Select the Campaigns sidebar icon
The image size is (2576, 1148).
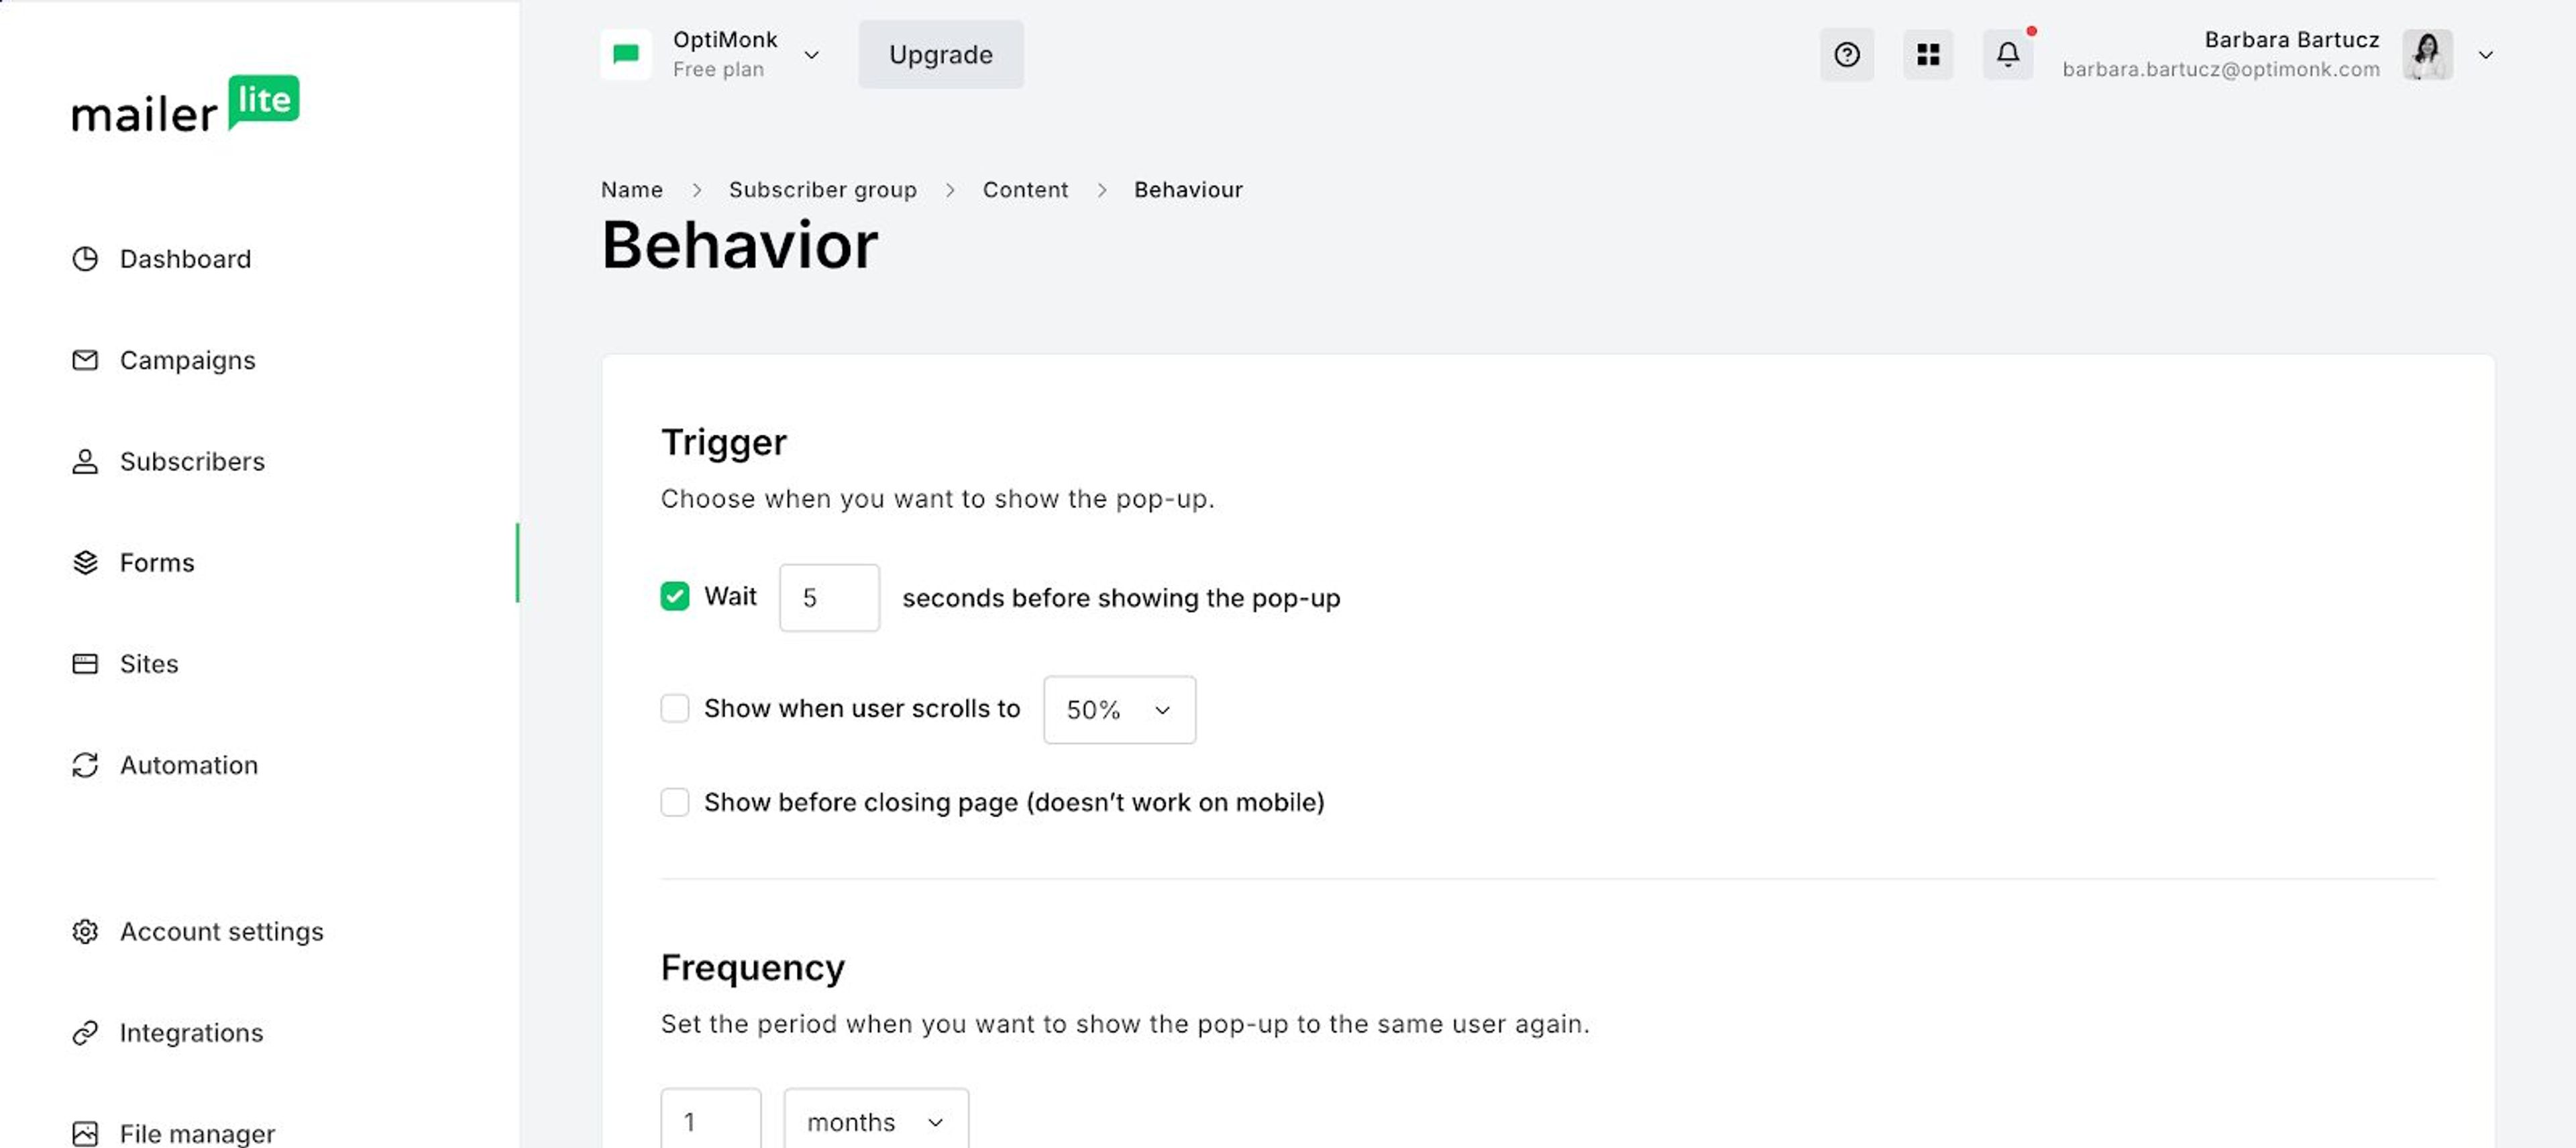tap(84, 360)
